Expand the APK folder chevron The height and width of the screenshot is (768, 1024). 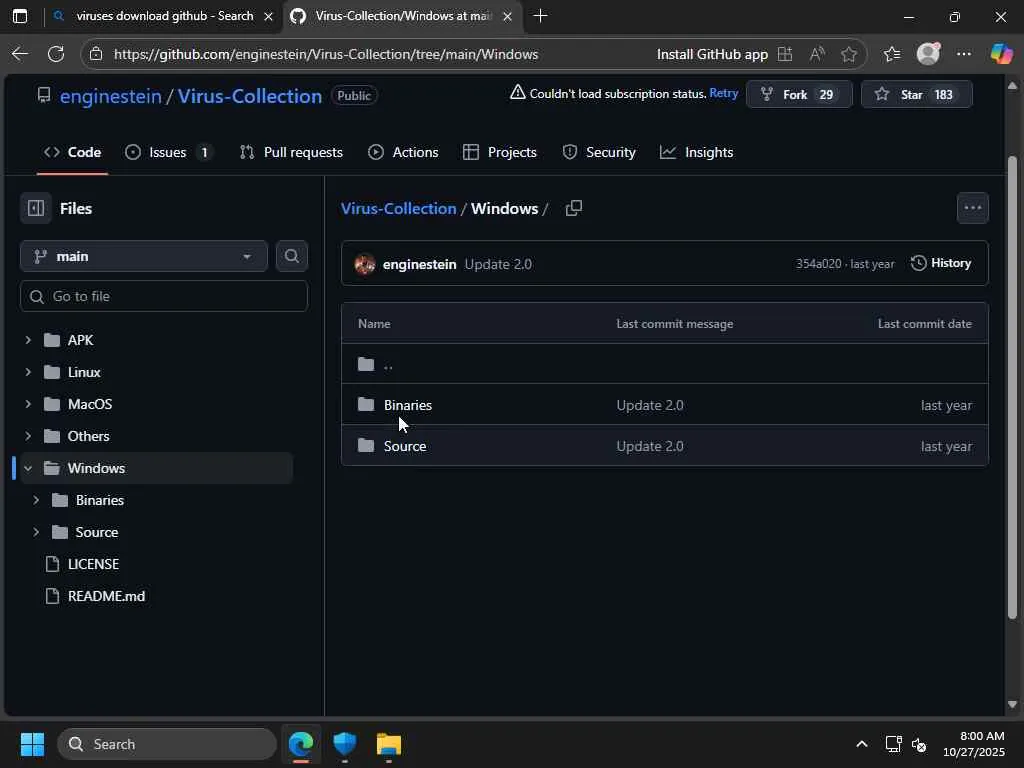(x=28, y=340)
